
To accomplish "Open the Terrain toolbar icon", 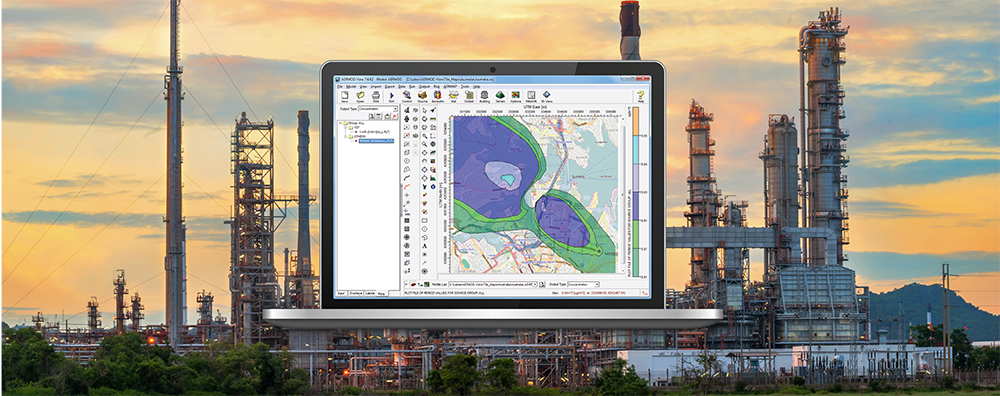I will click(x=500, y=95).
